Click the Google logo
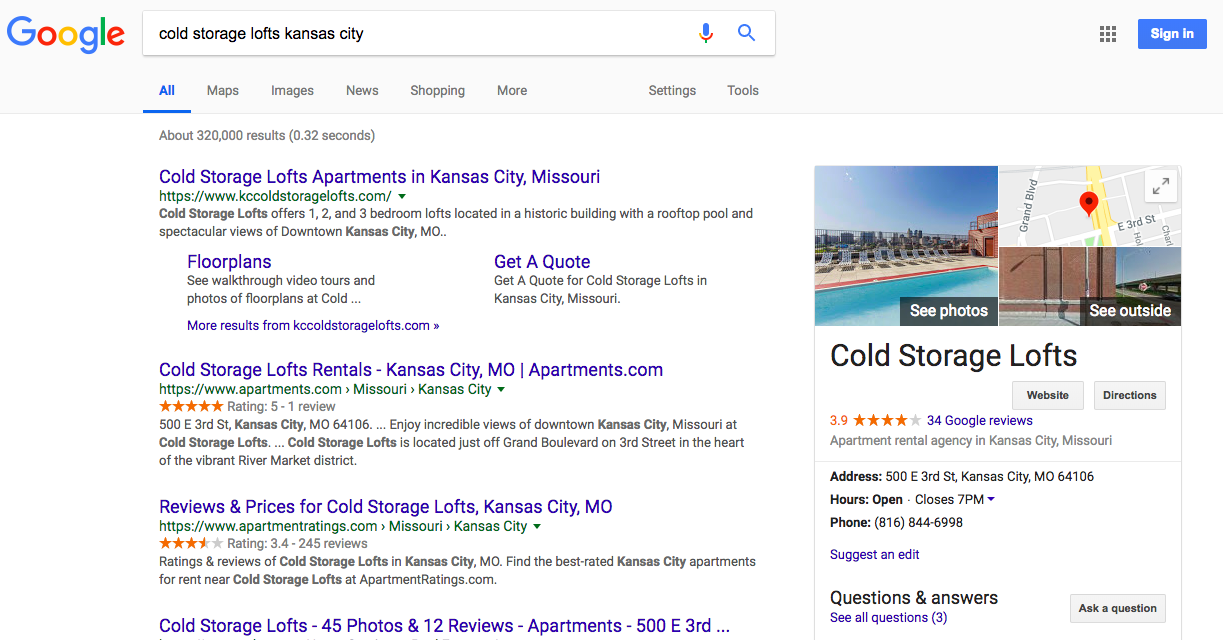 (66, 34)
